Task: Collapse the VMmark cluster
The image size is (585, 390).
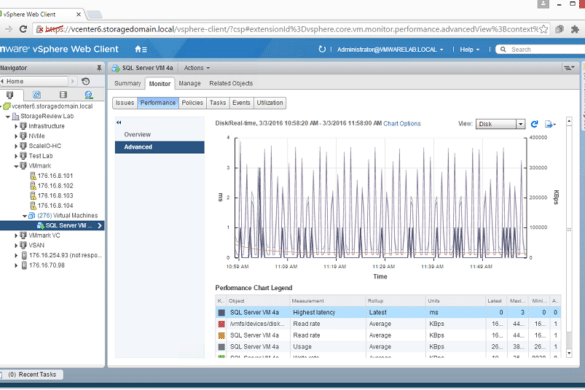Action: coord(16,166)
